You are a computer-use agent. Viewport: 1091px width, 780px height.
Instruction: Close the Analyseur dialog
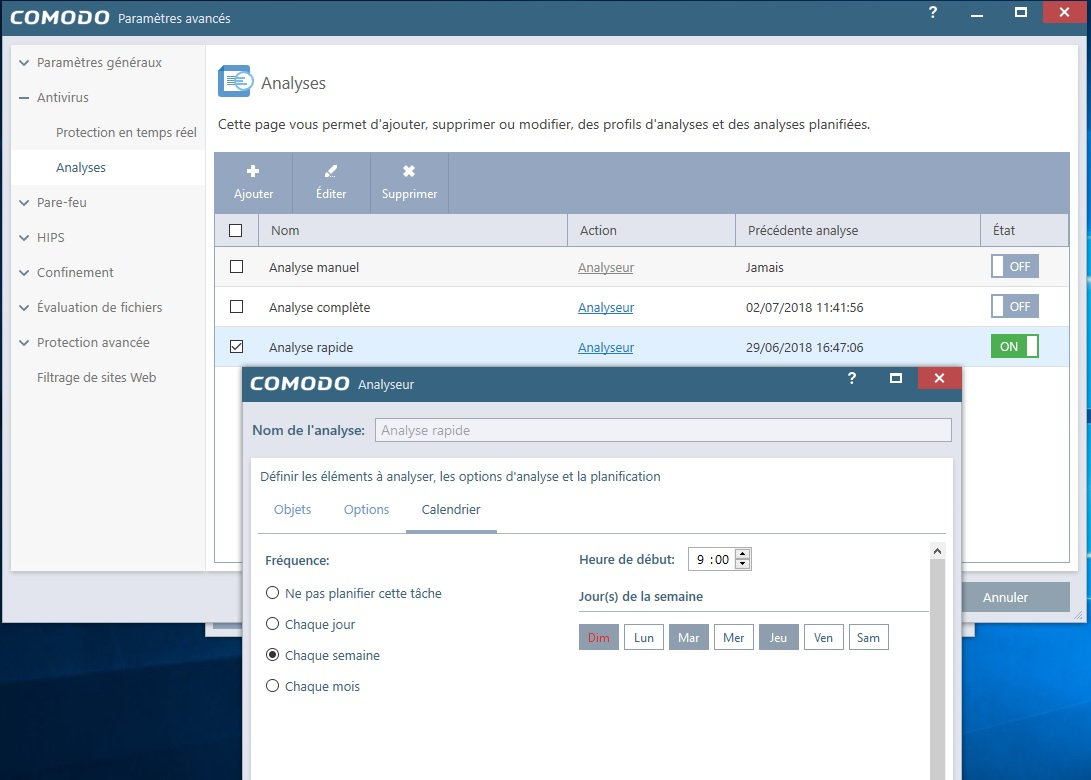coord(939,378)
